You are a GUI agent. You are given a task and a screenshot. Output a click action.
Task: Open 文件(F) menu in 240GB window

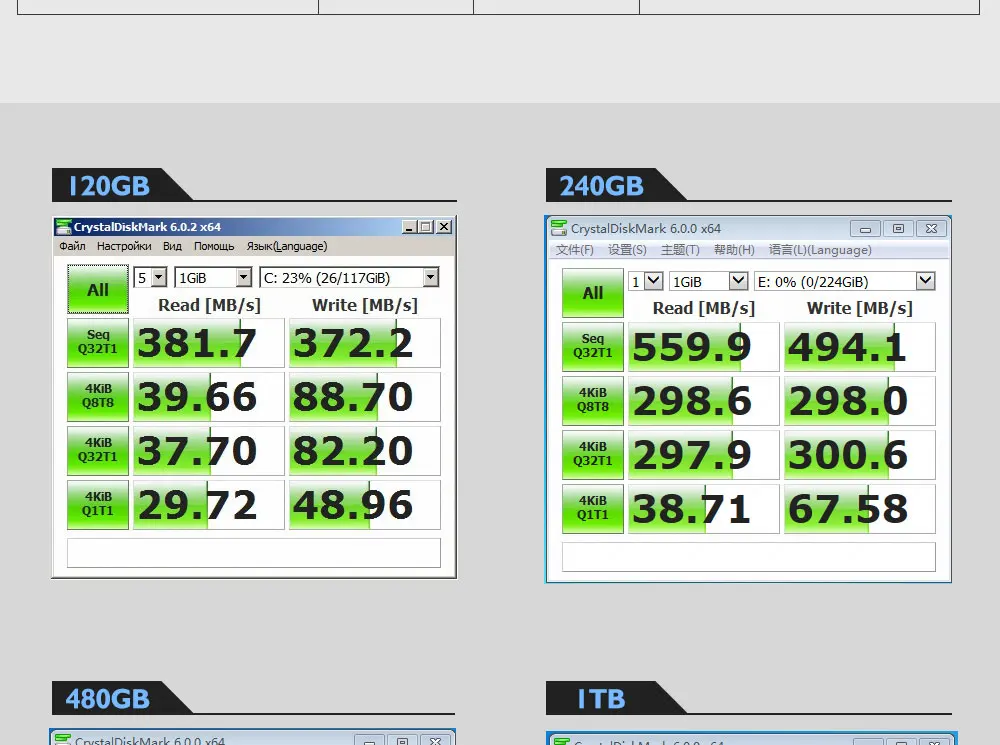click(x=575, y=250)
